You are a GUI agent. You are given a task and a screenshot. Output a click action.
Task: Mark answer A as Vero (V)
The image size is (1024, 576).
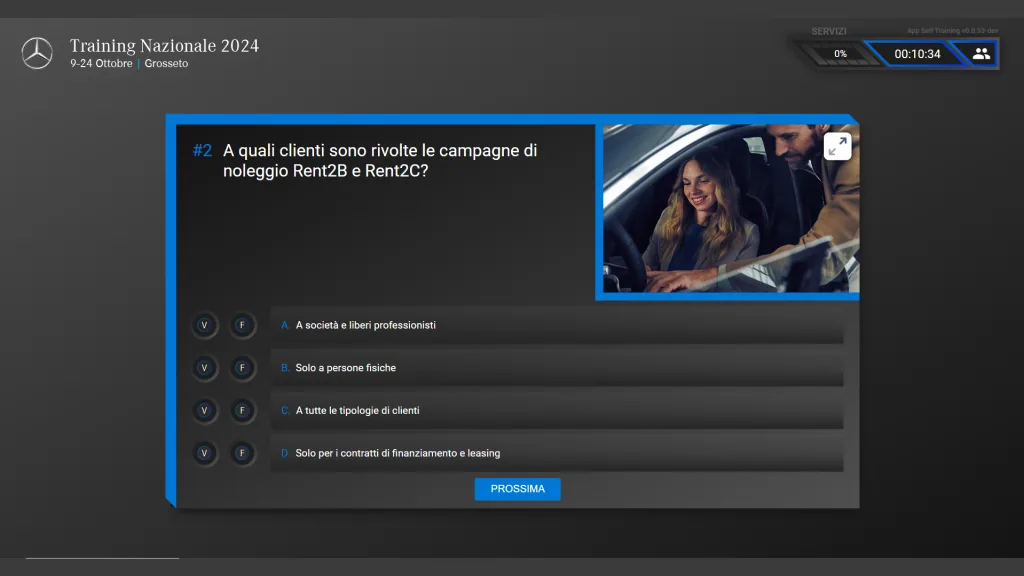coord(204,325)
